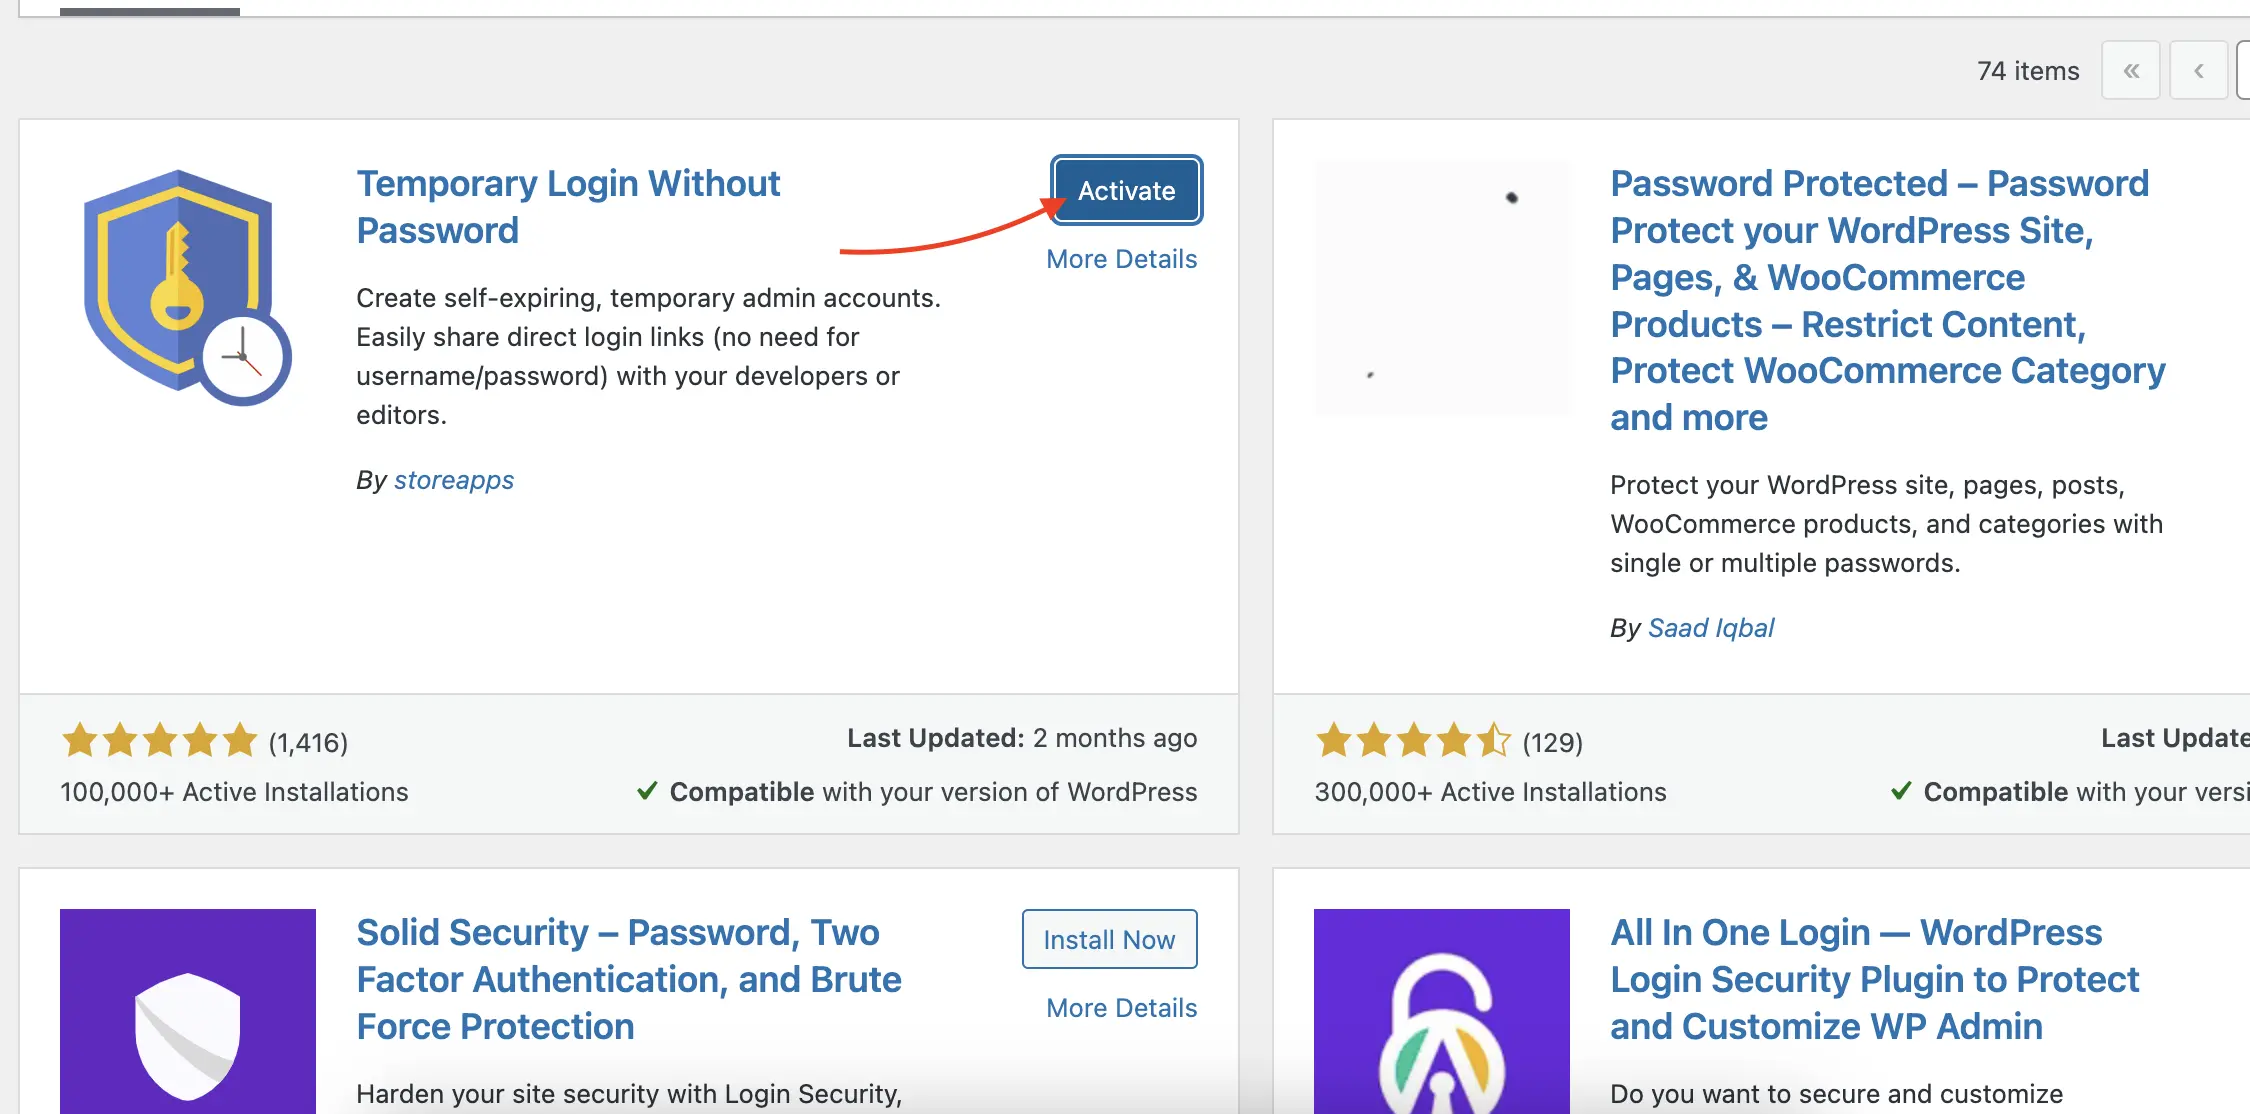Click the Password Protected plugin thumbnail
The width and height of the screenshot is (2250, 1114).
1443,287
